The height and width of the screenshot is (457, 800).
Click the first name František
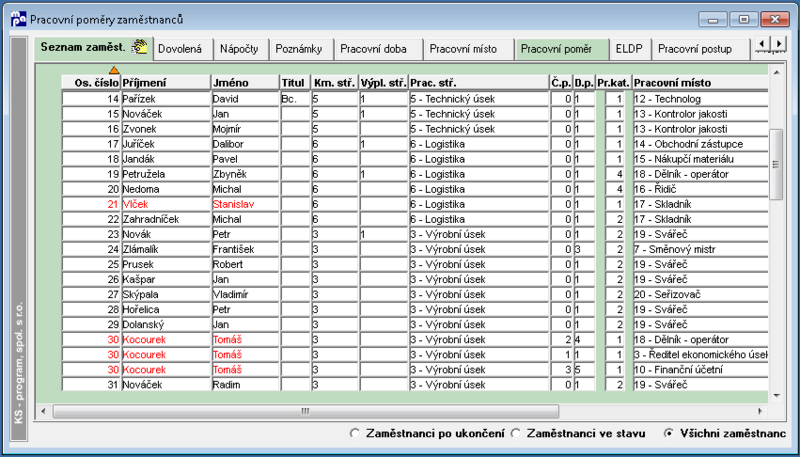(245, 249)
